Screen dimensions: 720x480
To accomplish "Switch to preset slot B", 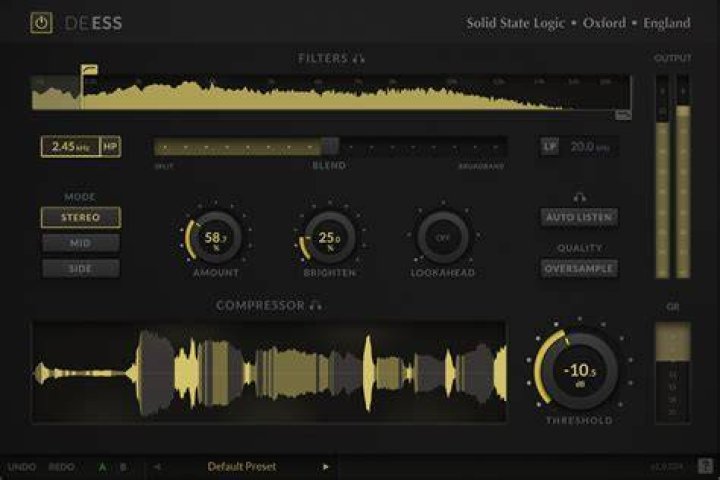I will point(123,467).
